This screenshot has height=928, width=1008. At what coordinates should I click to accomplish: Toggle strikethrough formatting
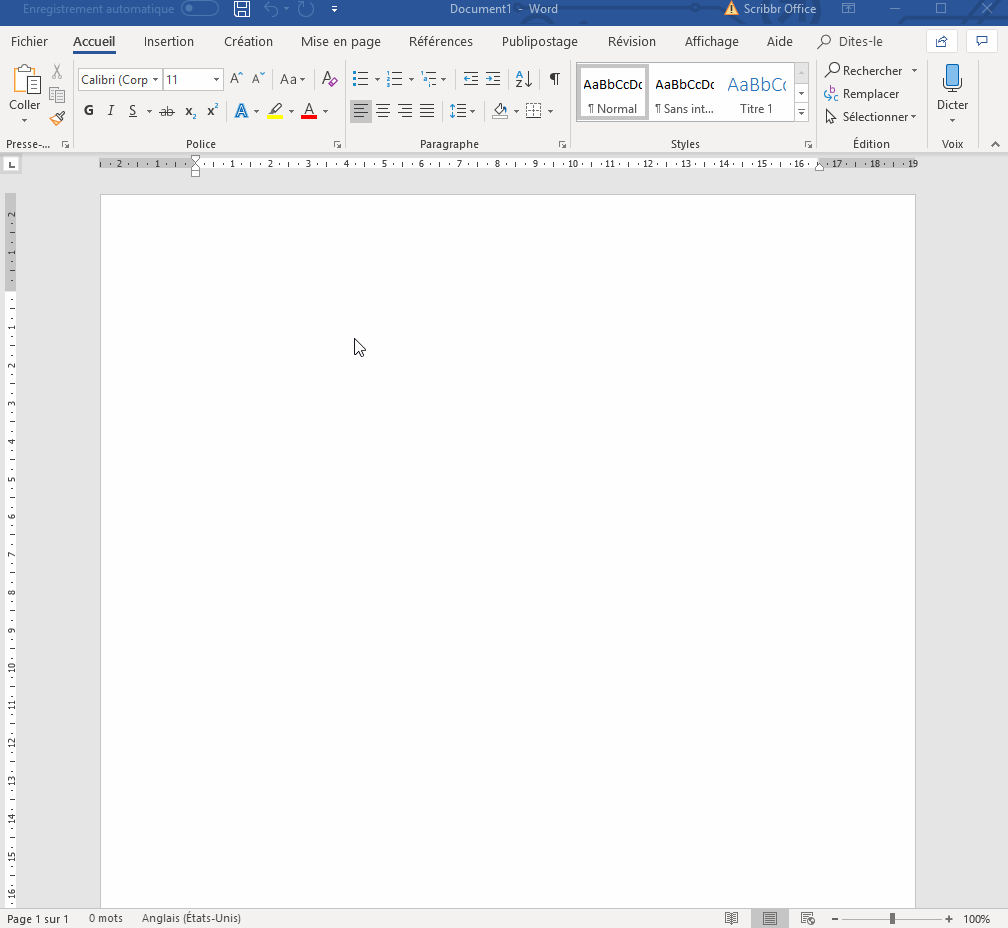point(167,111)
